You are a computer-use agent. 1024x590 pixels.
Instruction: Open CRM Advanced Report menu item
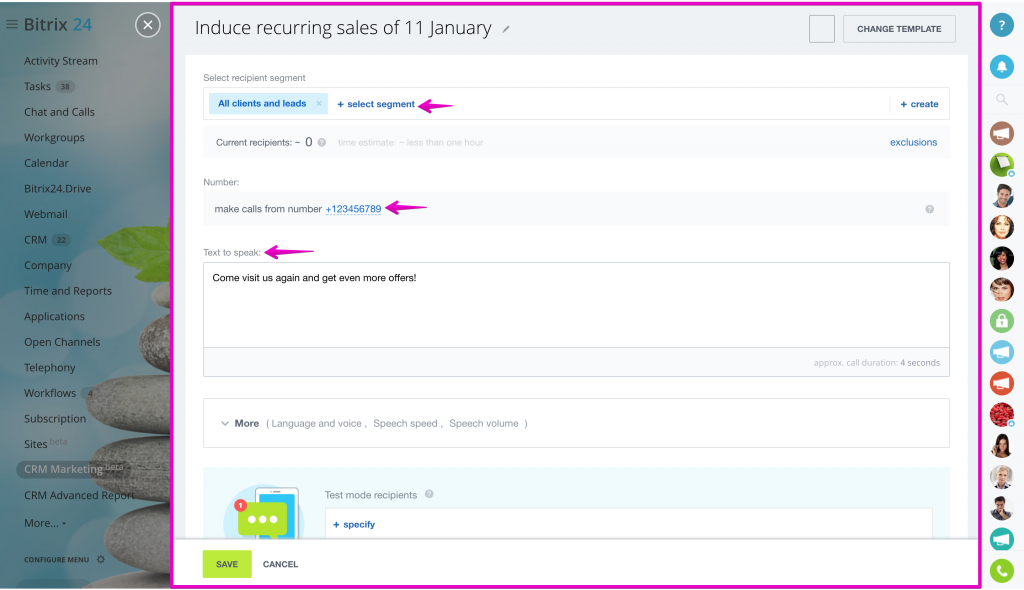(x=79, y=495)
